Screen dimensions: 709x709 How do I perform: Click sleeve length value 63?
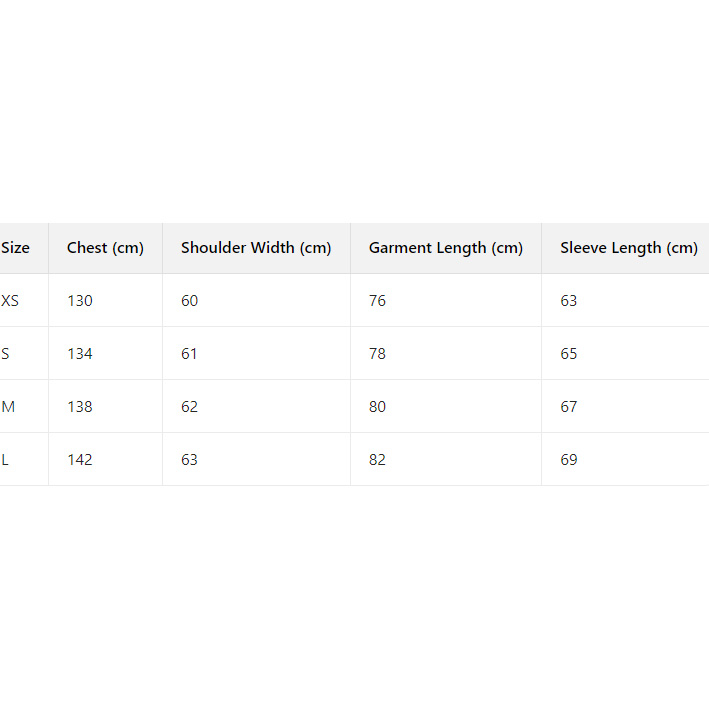pyautogui.click(x=569, y=301)
